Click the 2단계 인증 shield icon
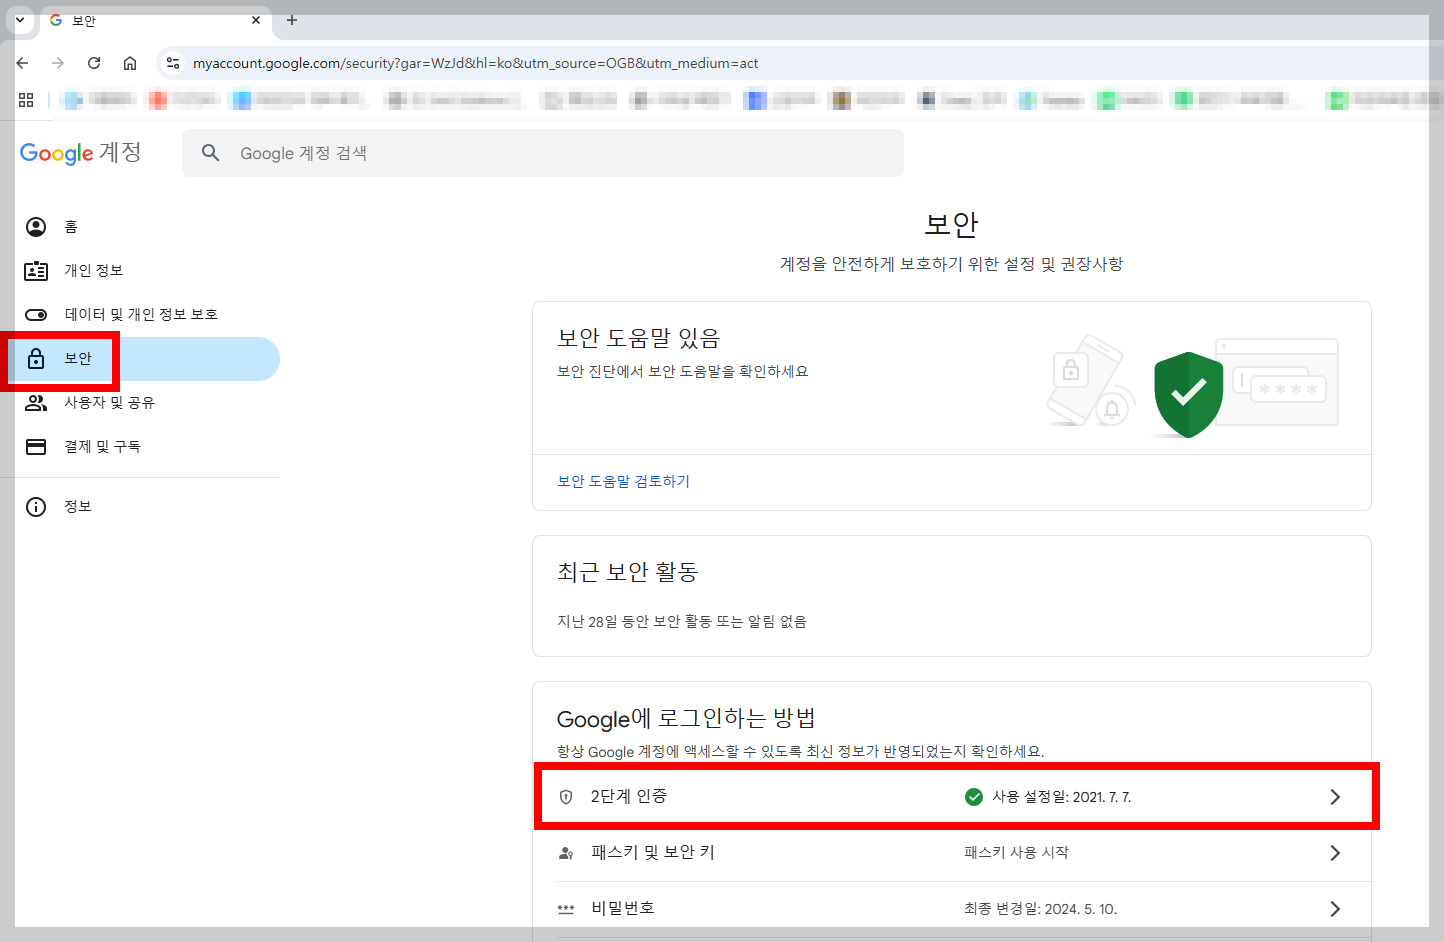 (x=566, y=797)
